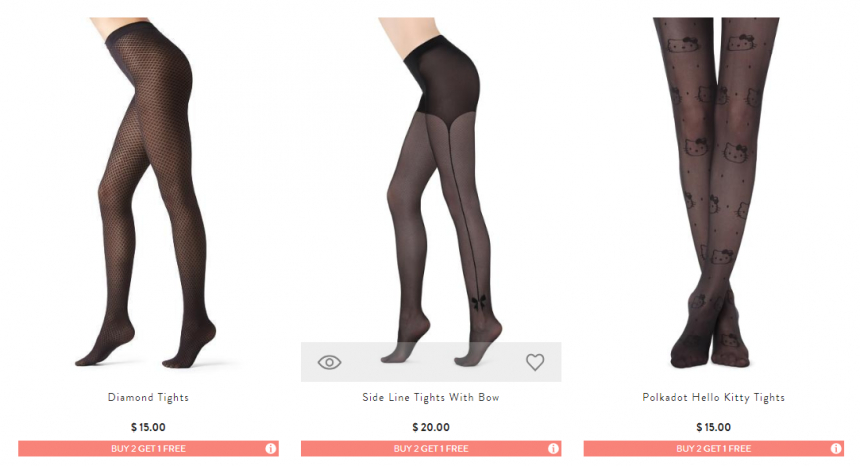Select the $15.00 price of Diamond Tights
The height and width of the screenshot is (466, 860).
(x=148, y=427)
